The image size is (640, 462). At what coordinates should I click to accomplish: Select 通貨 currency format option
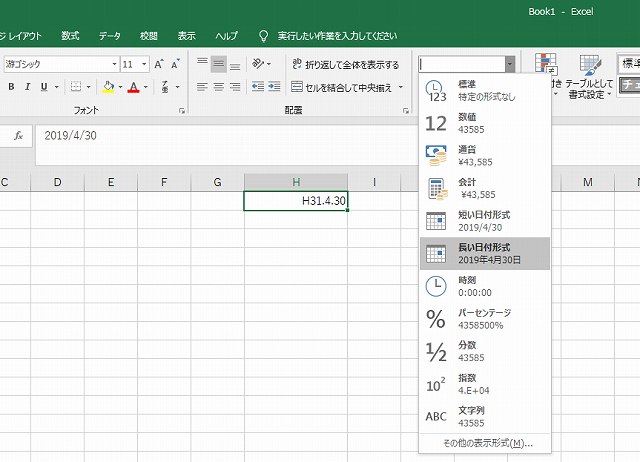point(485,156)
